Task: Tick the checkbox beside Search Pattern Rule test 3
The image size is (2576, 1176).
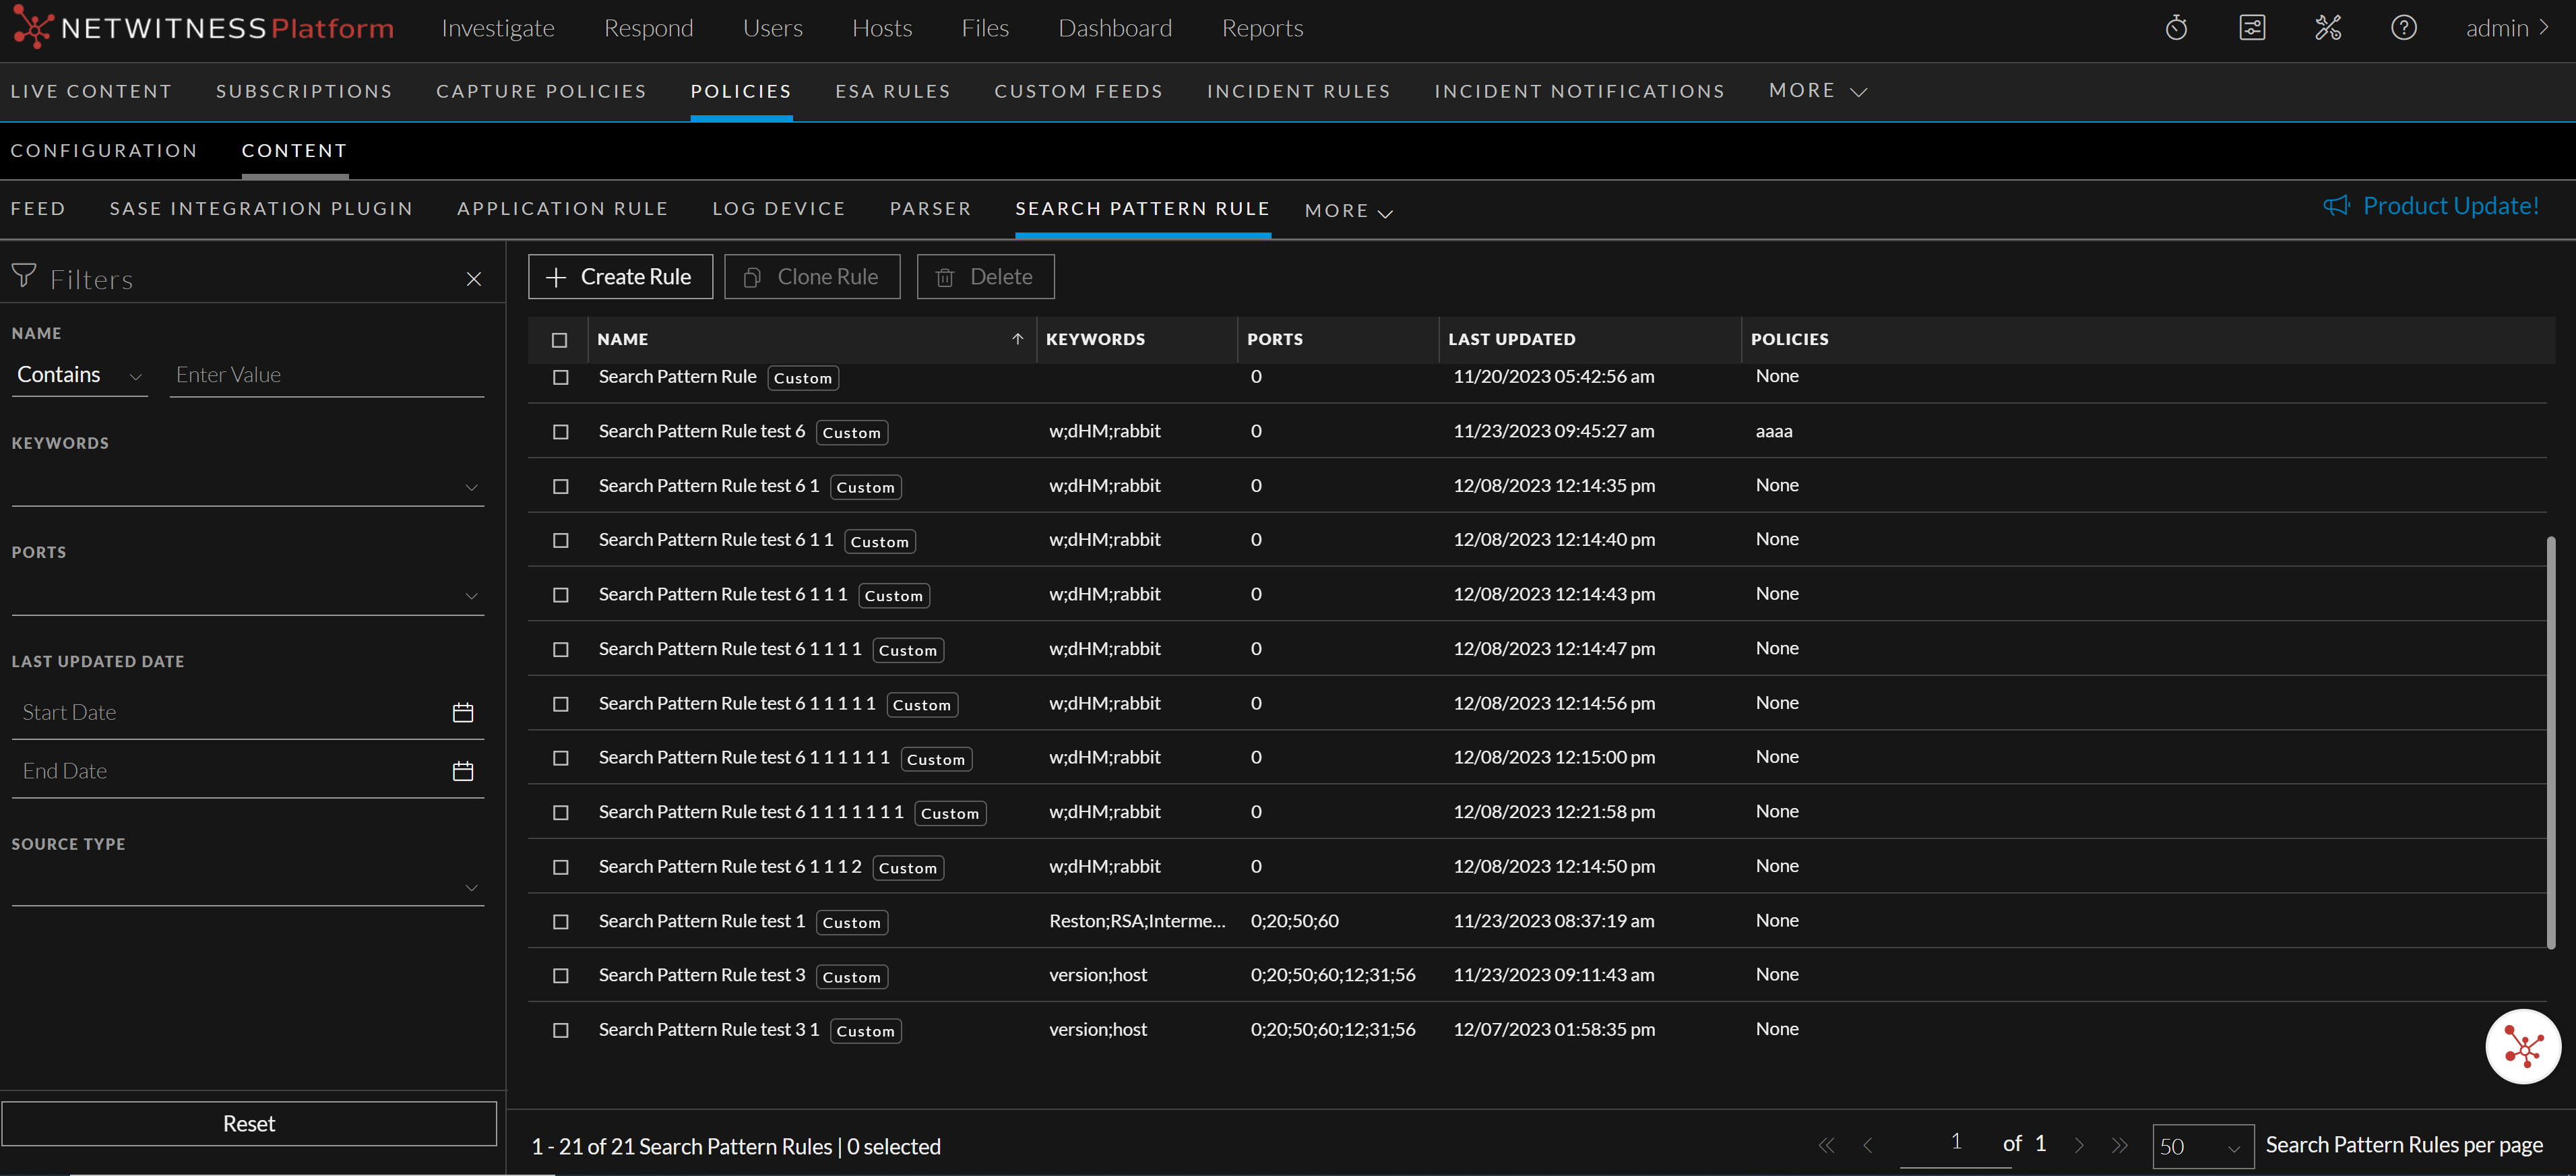Action: point(560,975)
